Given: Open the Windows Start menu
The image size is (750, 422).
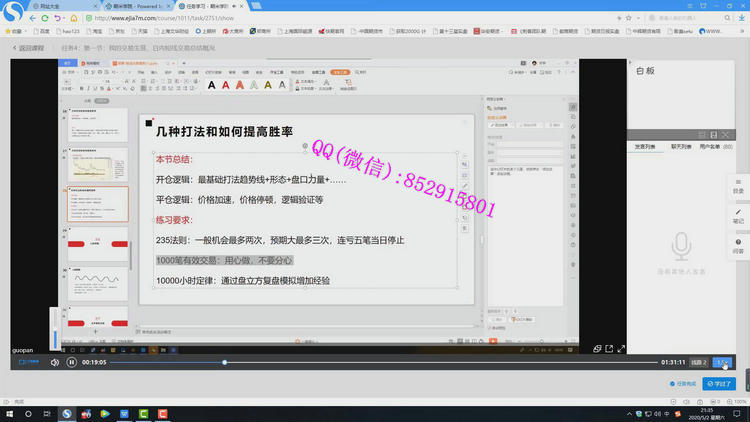Looking at the screenshot, I should click(9, 414).
